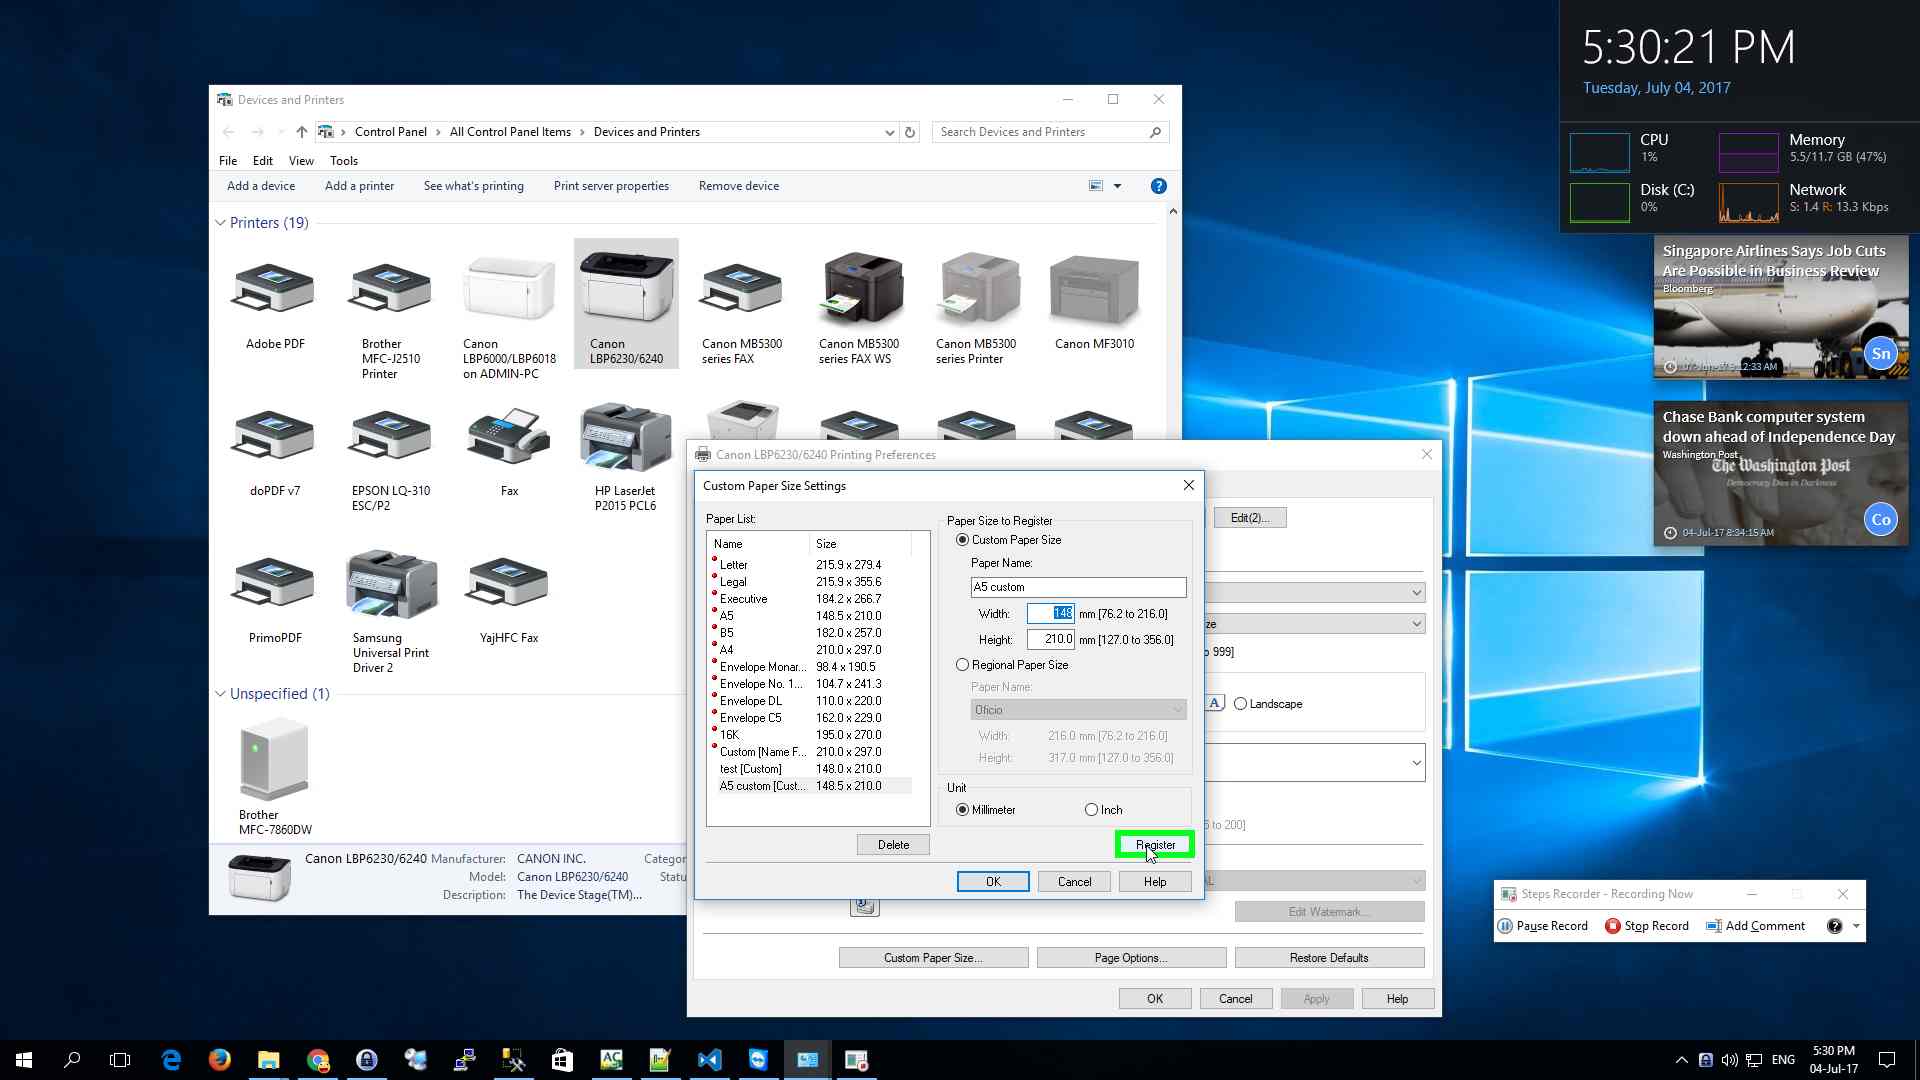Select the Custom Paper Size radio button
Screen dimensions: 1920x1080
click(x=962, y=540)
